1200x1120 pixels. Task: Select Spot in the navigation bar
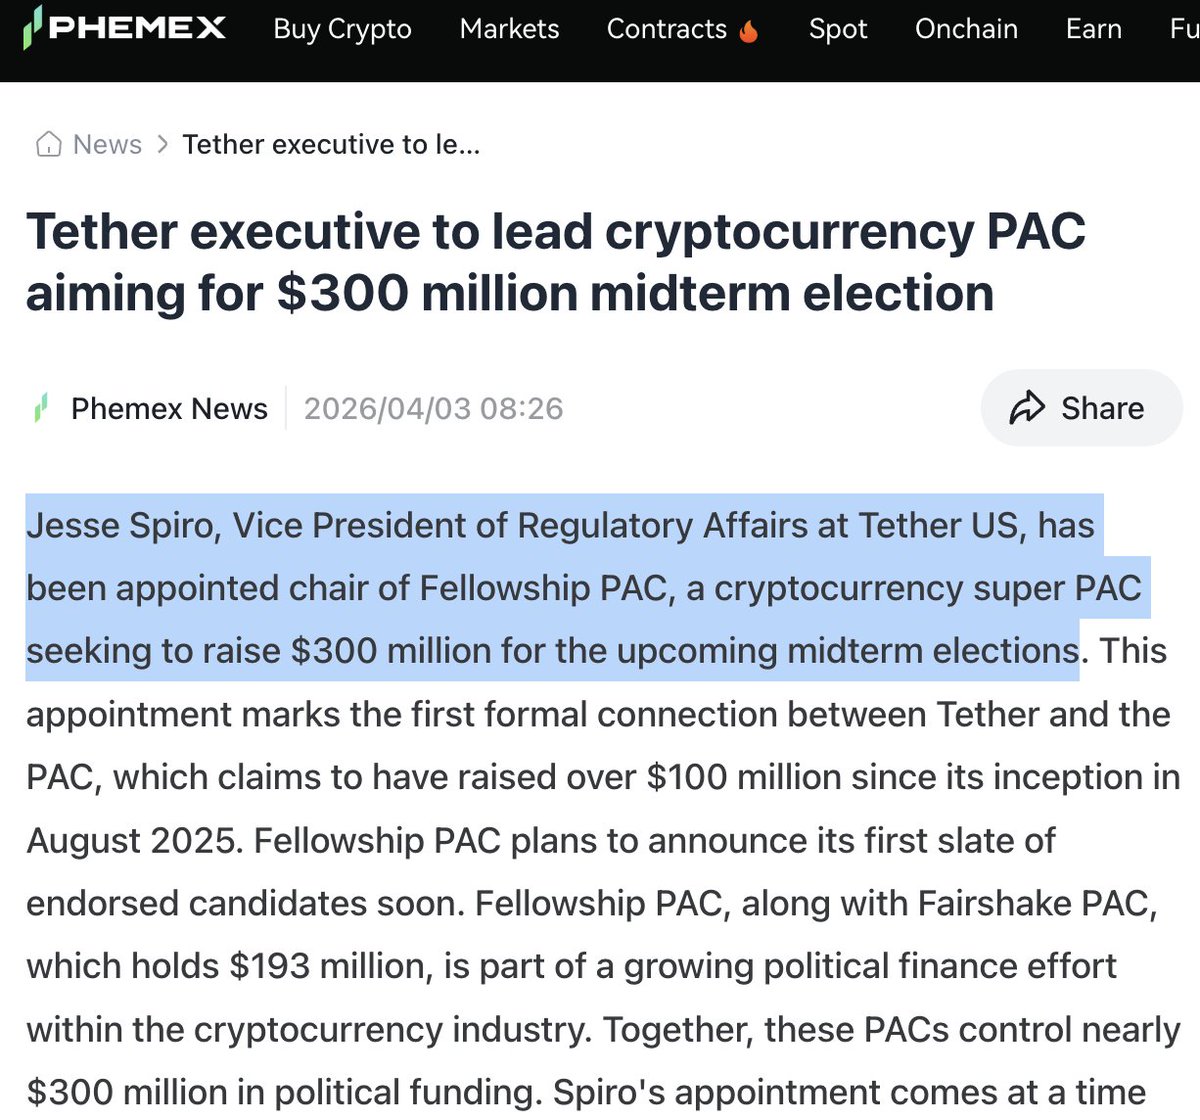point(838,29)
